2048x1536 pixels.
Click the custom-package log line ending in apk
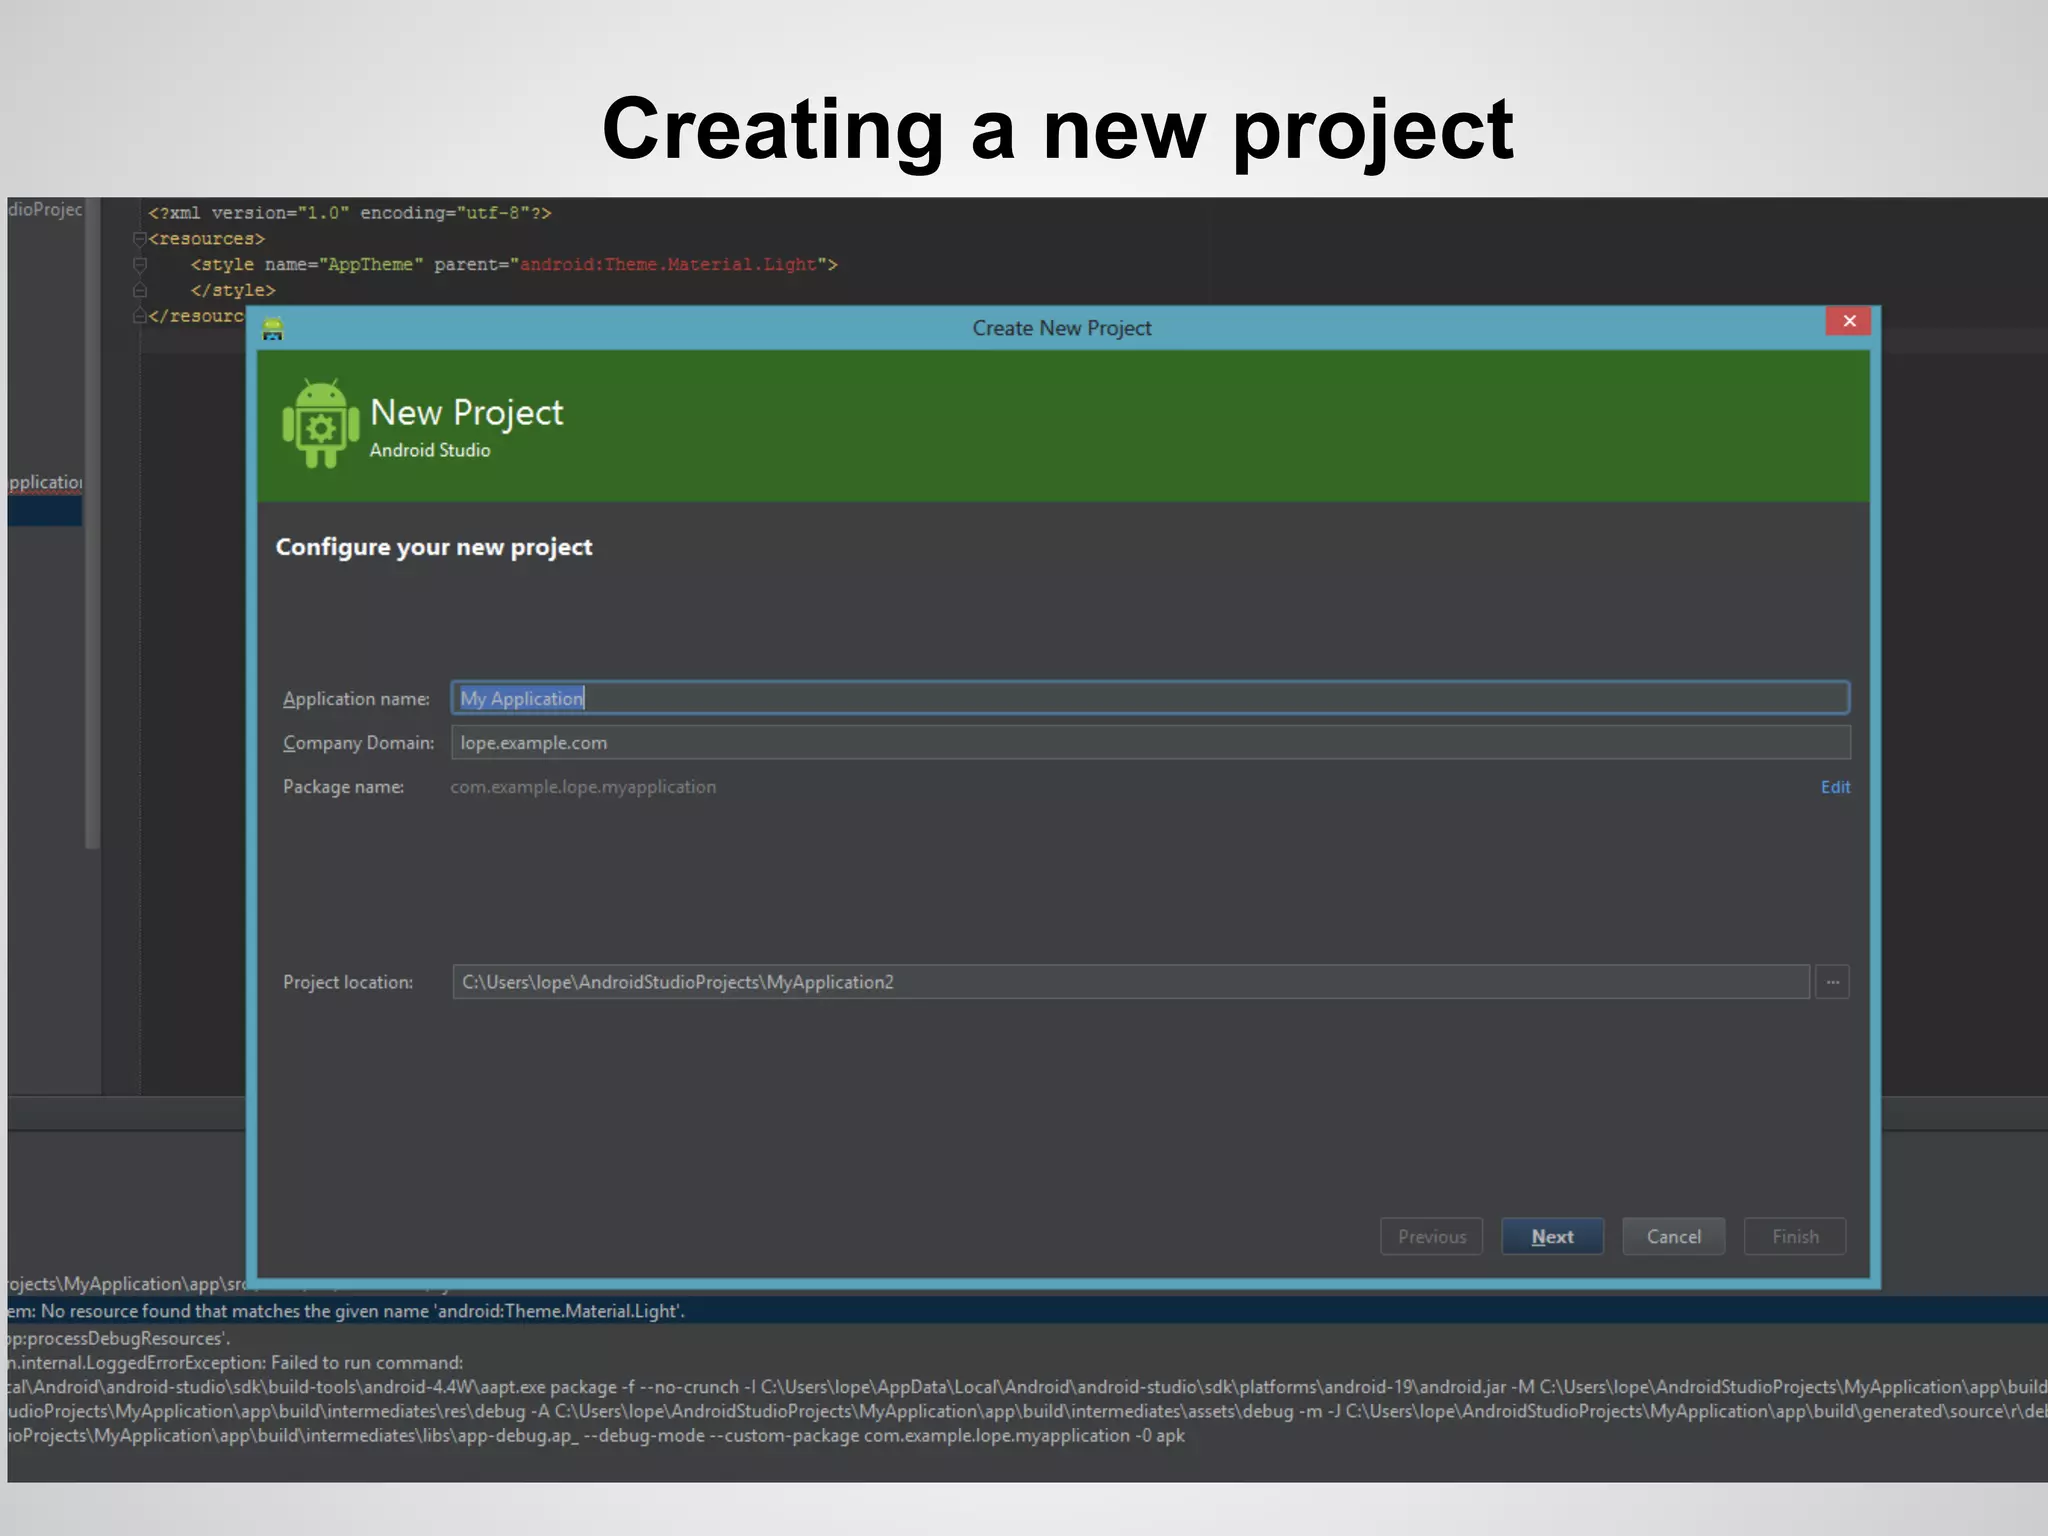(596, 1435)
